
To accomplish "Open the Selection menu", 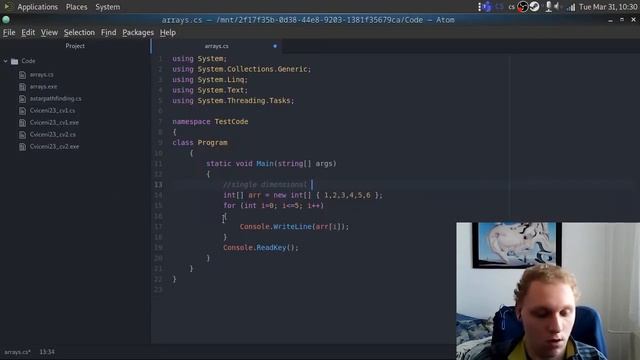I will (79, 33).
